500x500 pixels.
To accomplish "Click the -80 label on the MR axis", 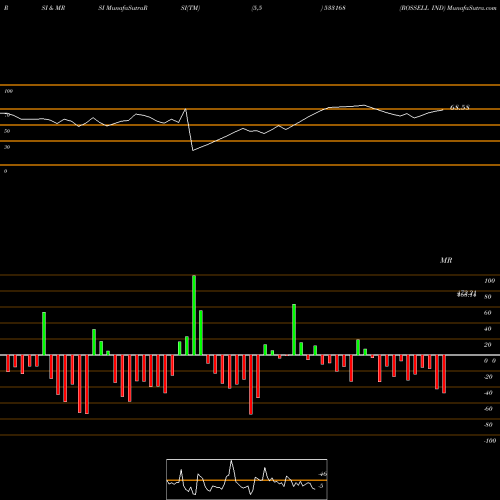I will point(488,425).
